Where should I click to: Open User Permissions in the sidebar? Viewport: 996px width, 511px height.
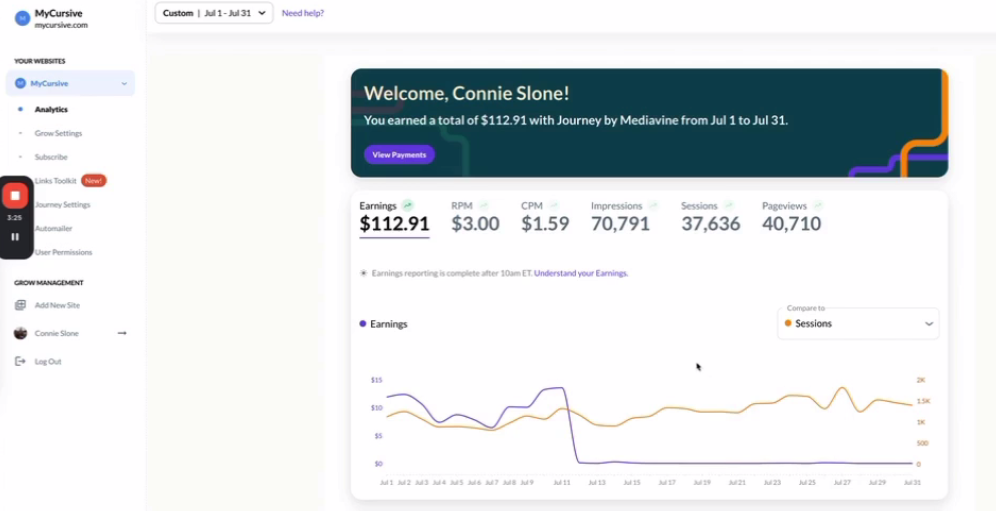(x=64, y=252)
